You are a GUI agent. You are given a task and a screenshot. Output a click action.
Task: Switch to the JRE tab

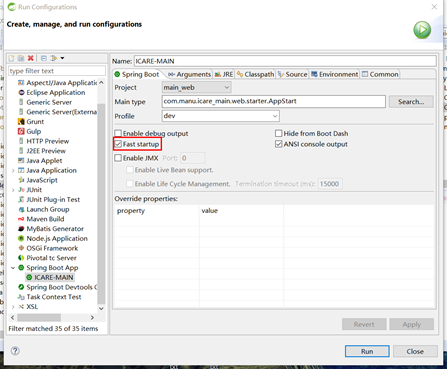coord(224,74)
